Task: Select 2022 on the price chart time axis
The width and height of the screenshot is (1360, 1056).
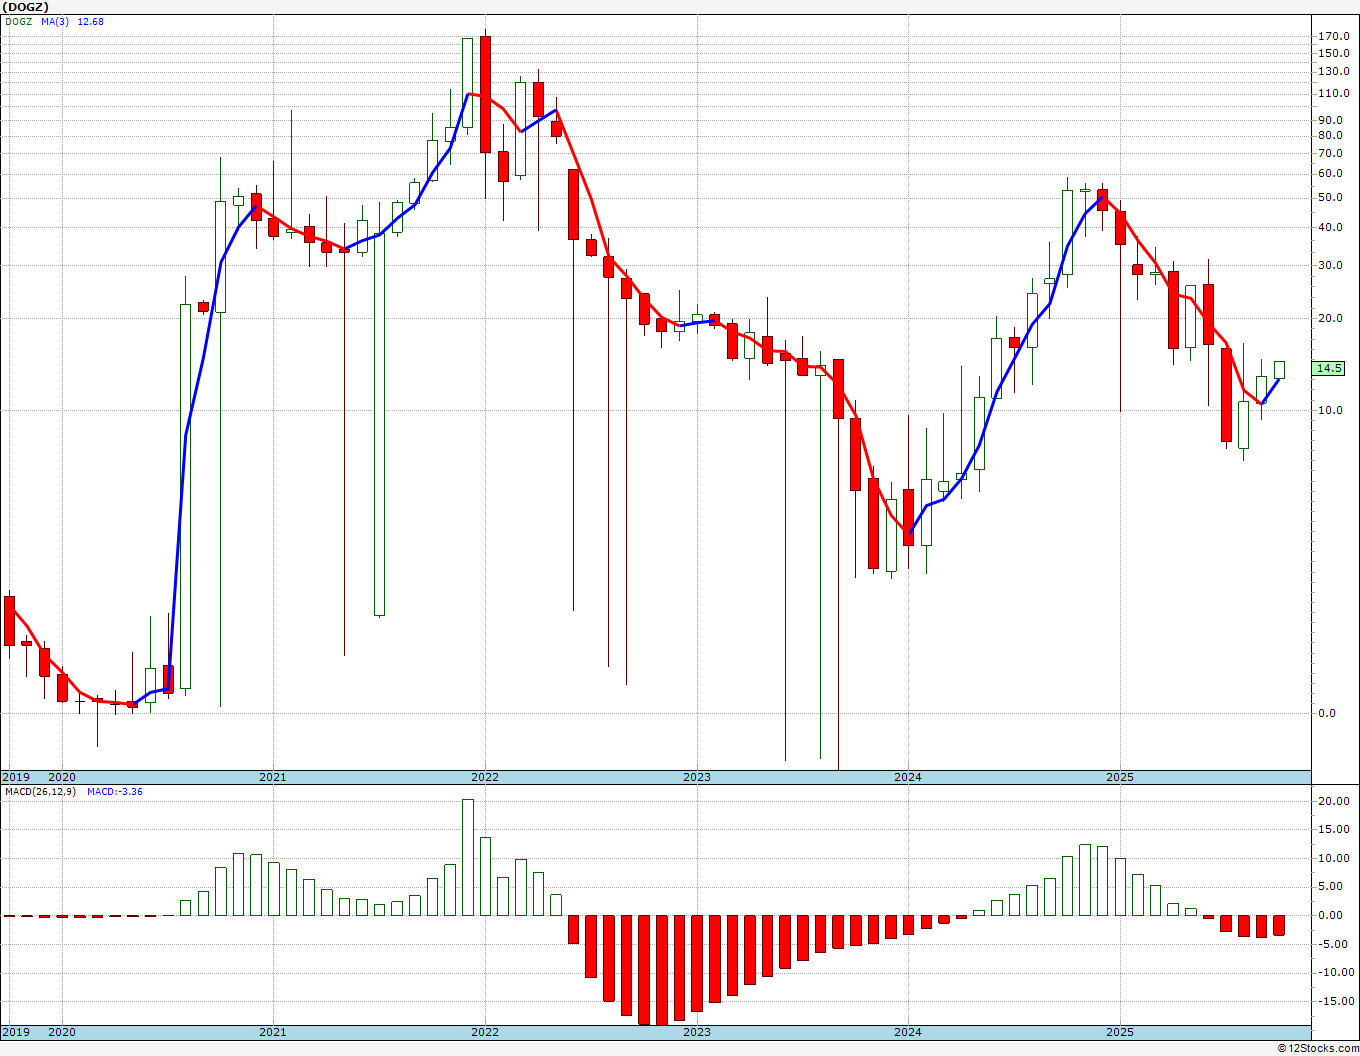Action: click(x=485, y=777)
